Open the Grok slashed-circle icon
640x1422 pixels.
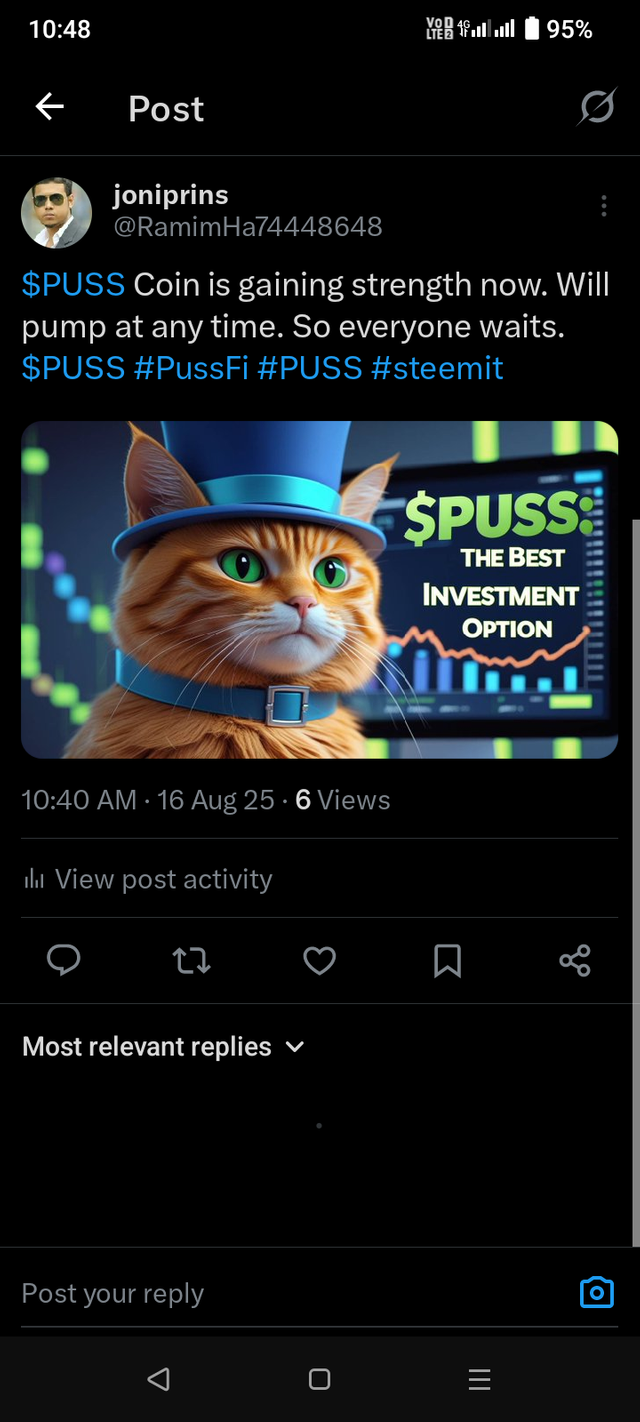click(596, 107)
